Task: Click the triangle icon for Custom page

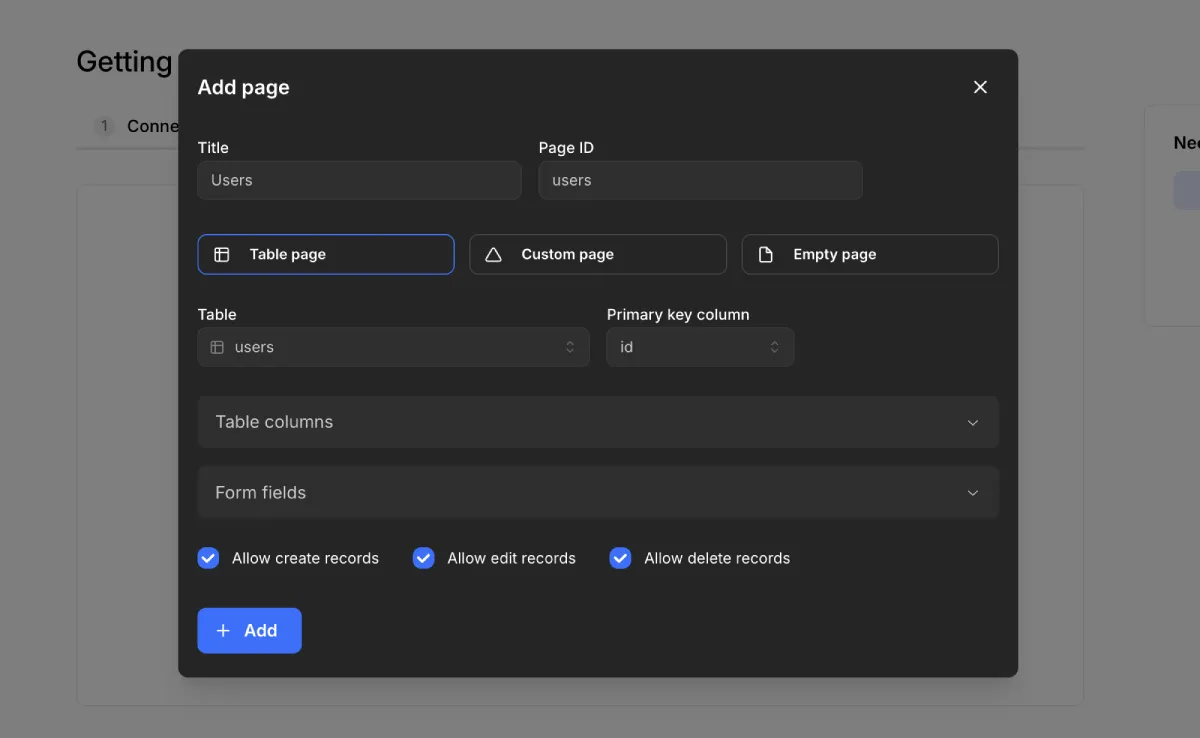Action: point(493,255)
